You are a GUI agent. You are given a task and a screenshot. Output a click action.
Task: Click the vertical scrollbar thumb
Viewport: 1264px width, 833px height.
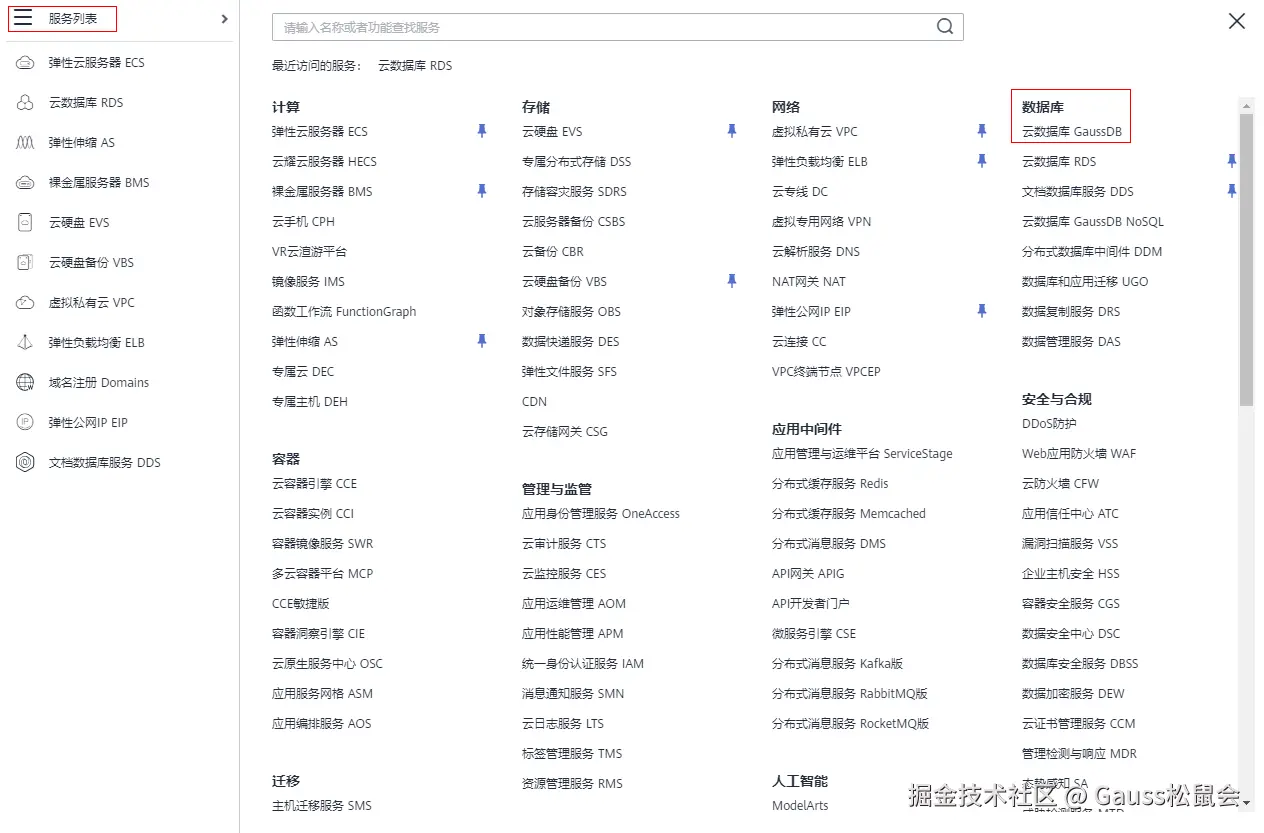[x=1246, y=260]
